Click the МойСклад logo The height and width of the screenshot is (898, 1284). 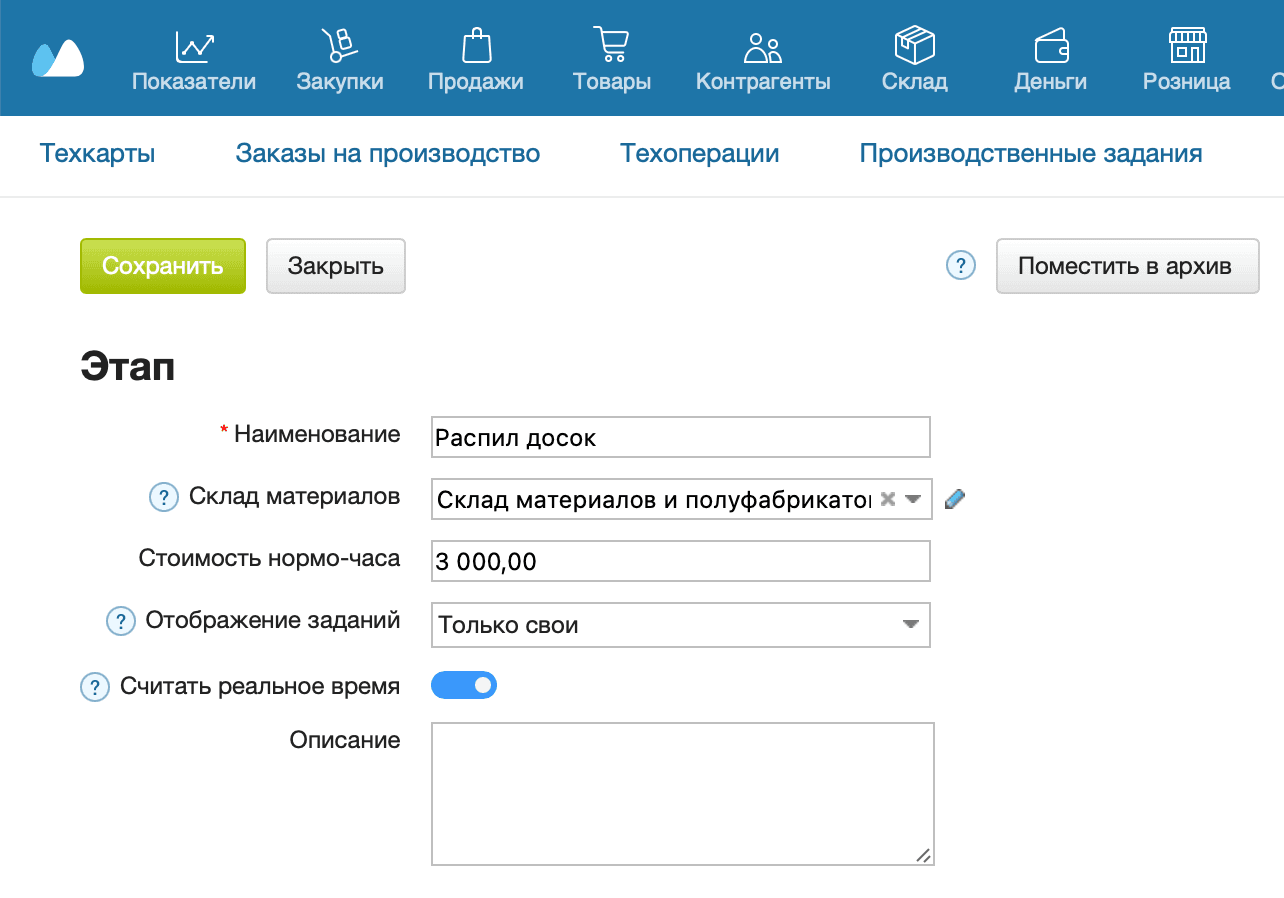(x=57, y=58)
